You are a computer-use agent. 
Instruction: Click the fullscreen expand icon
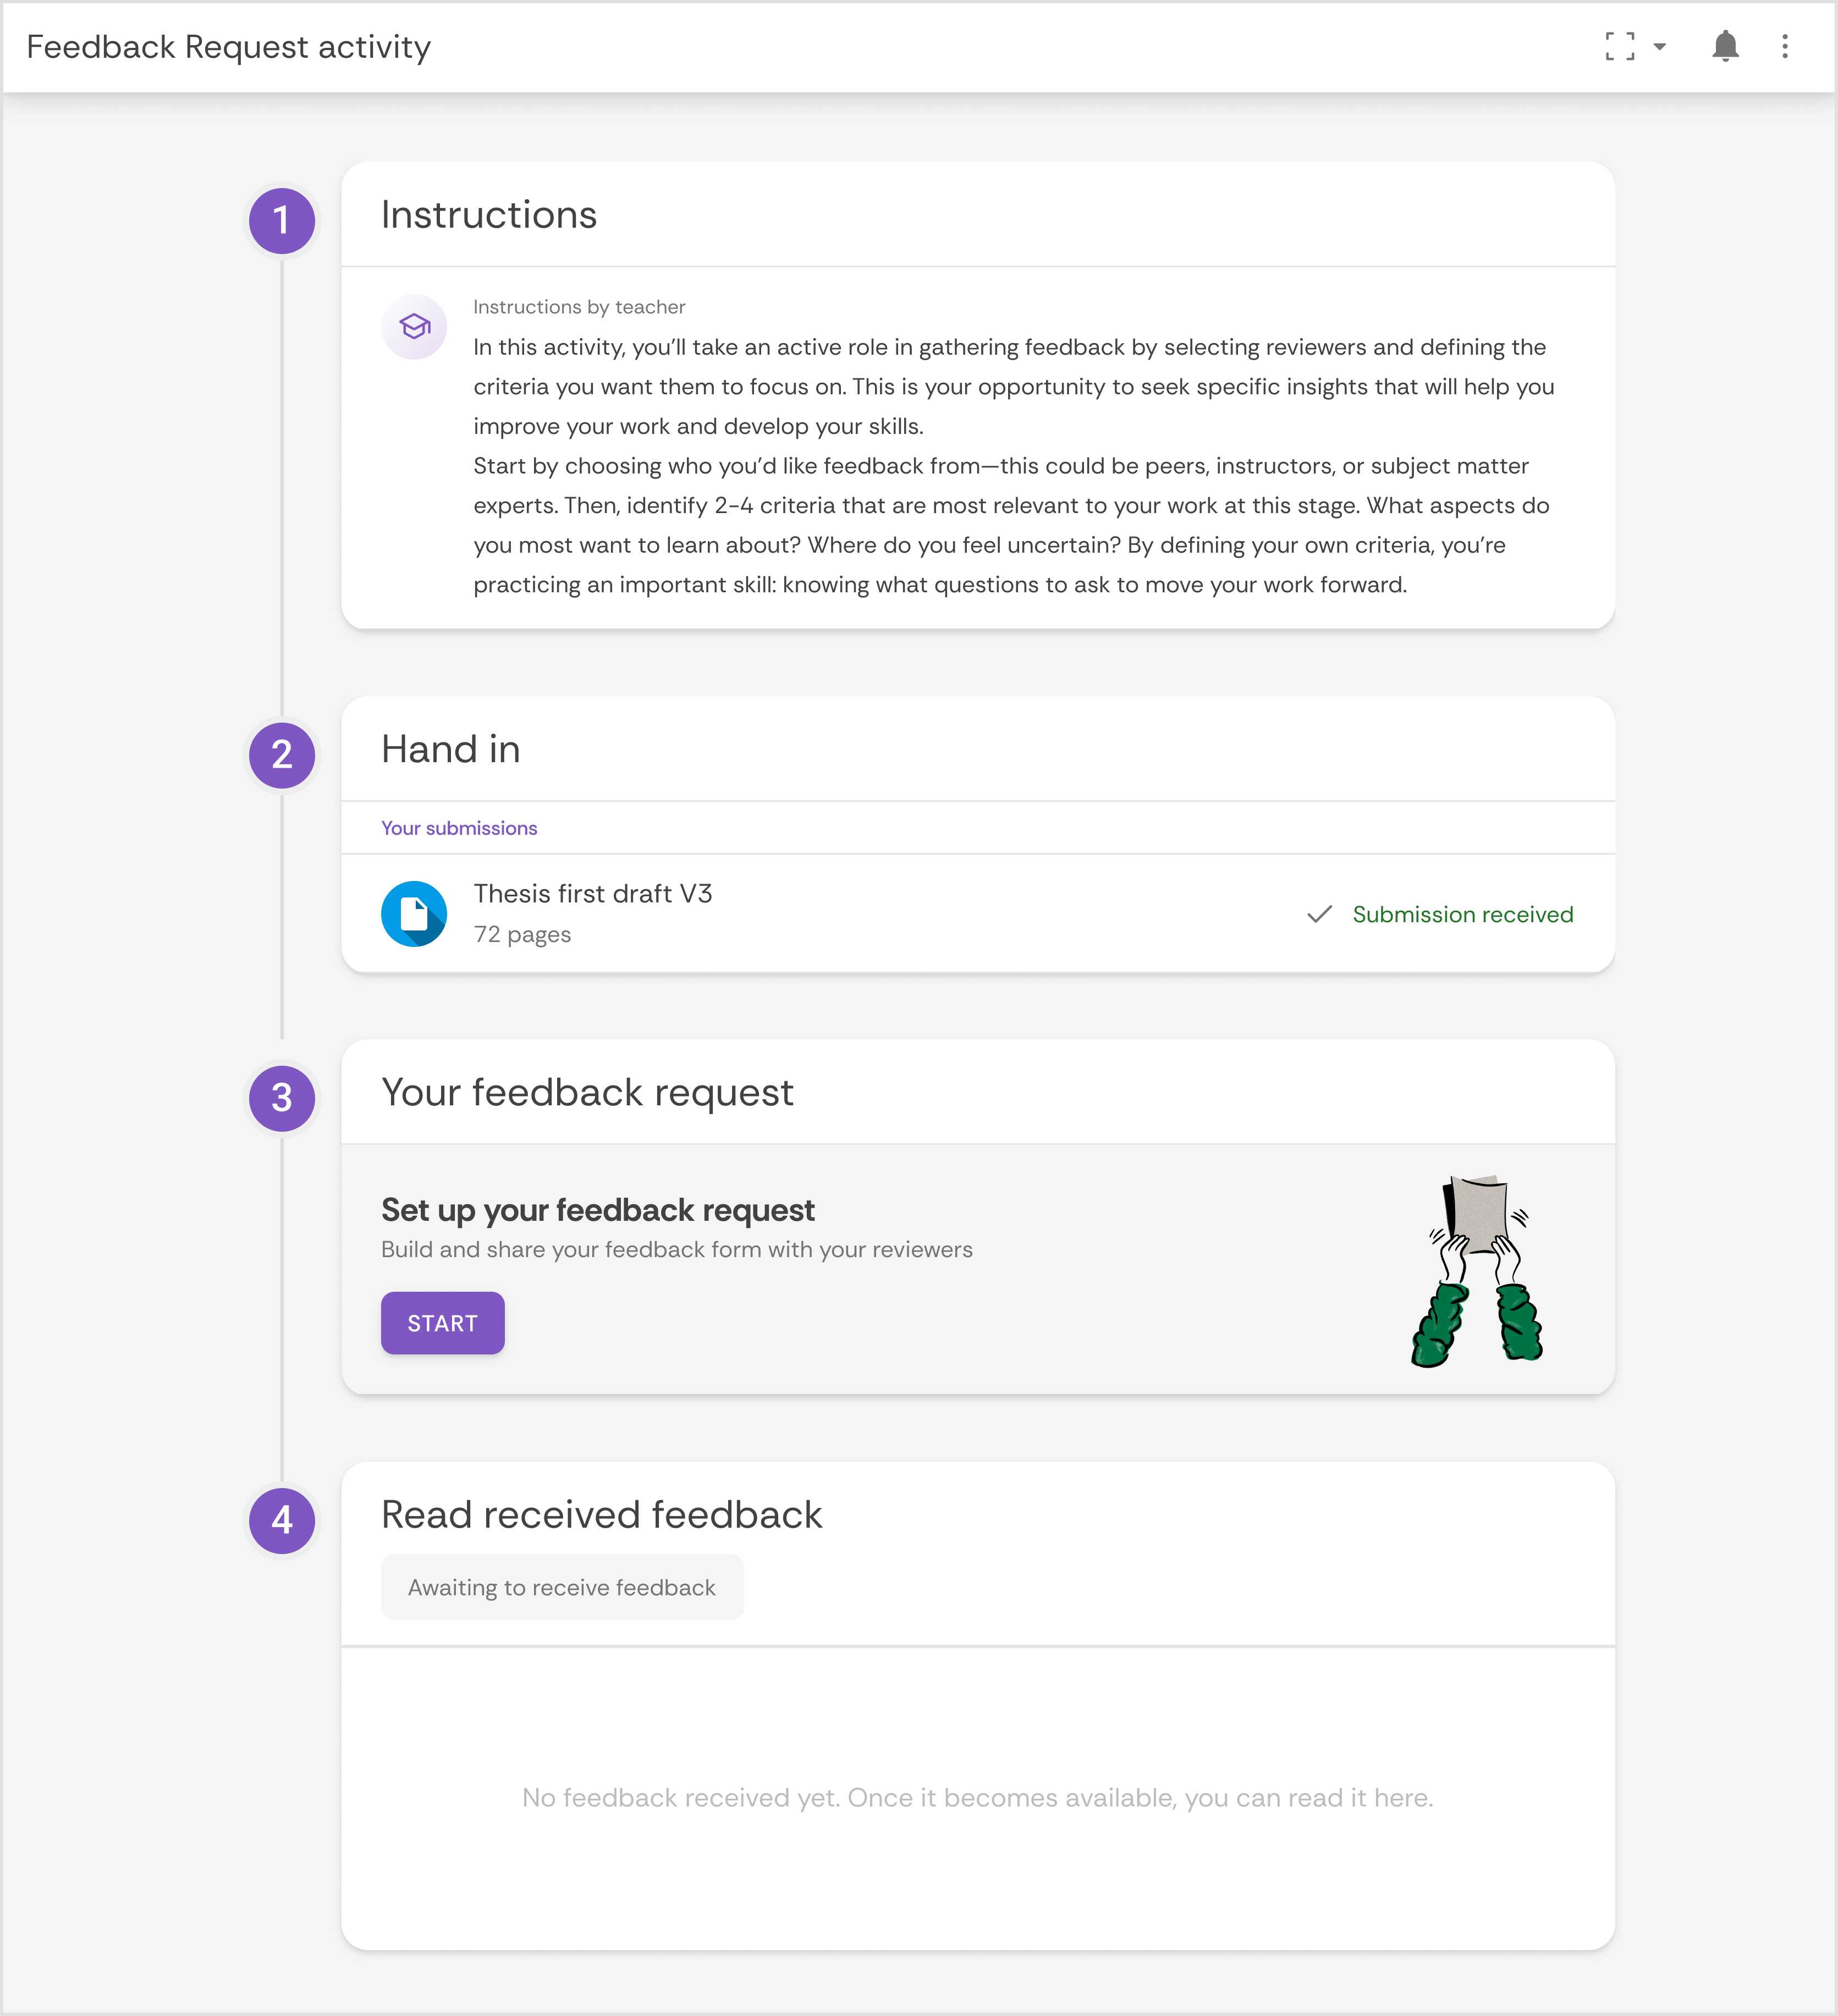(1620, 46)
